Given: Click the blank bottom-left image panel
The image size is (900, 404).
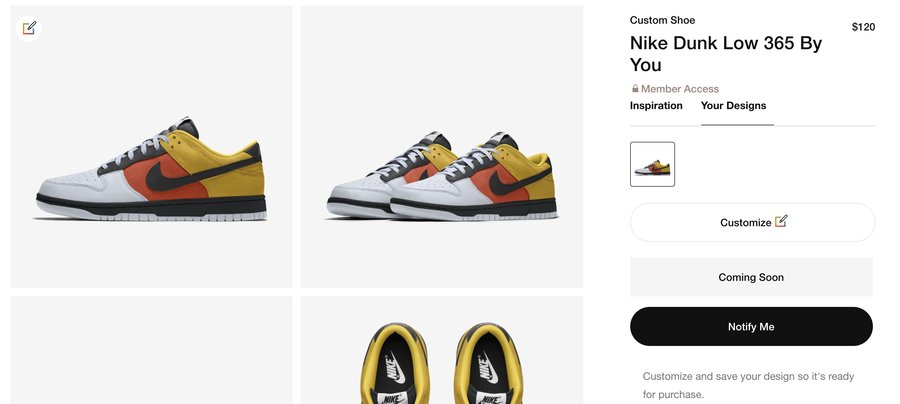Looking at the screenshot, I should [151, 350].
